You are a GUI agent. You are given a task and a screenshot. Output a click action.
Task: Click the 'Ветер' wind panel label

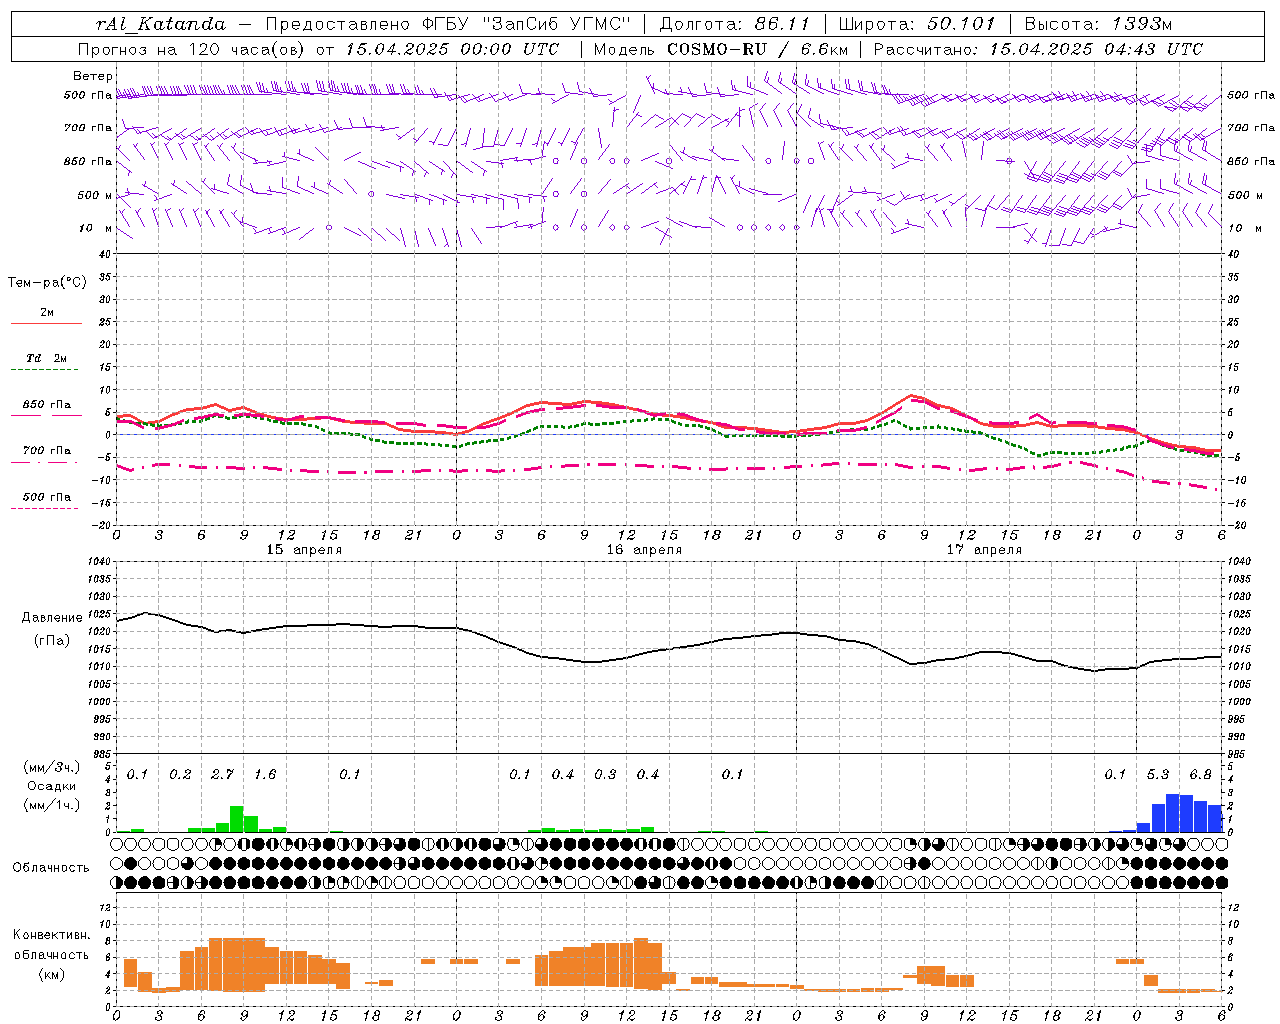pos(93,76)
